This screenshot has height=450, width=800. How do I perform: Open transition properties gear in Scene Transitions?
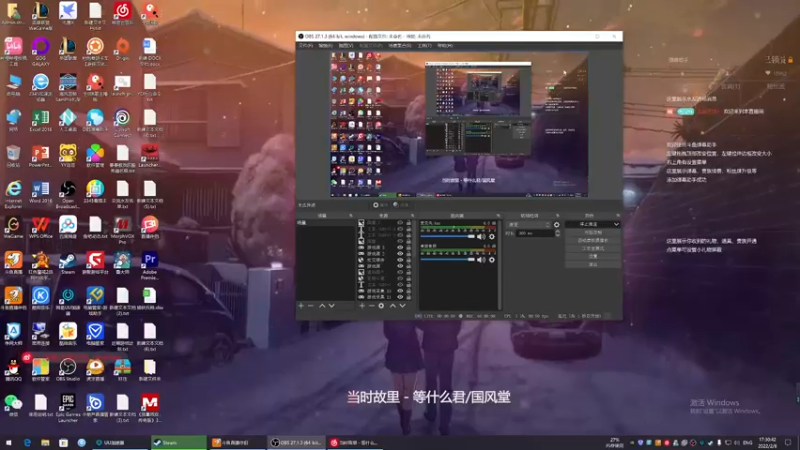(557, 224)
